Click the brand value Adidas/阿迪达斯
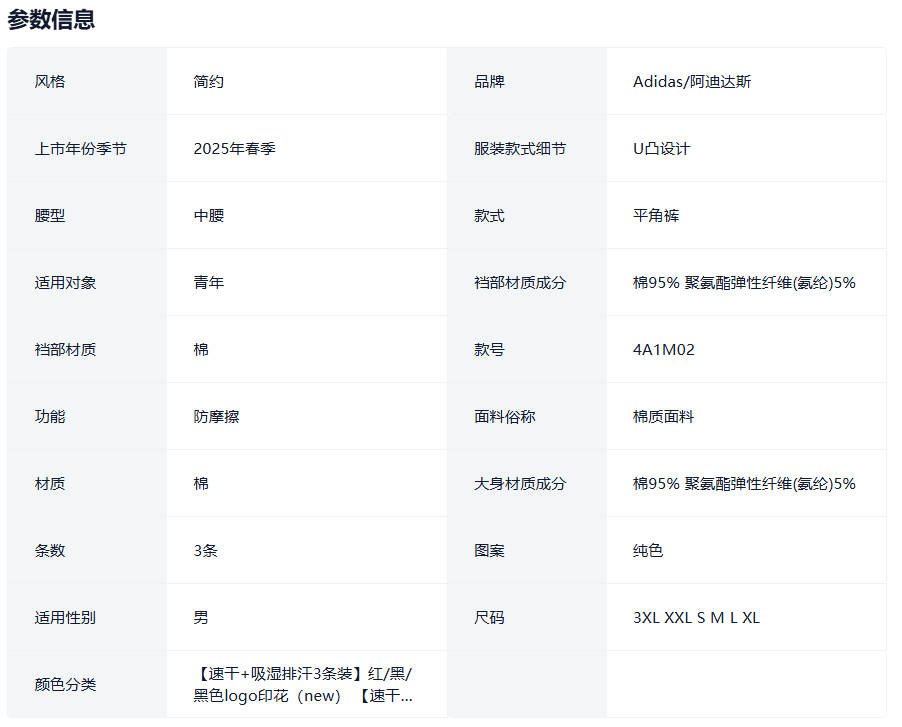Viewport: 902px width, 727px height. [692, 82]
